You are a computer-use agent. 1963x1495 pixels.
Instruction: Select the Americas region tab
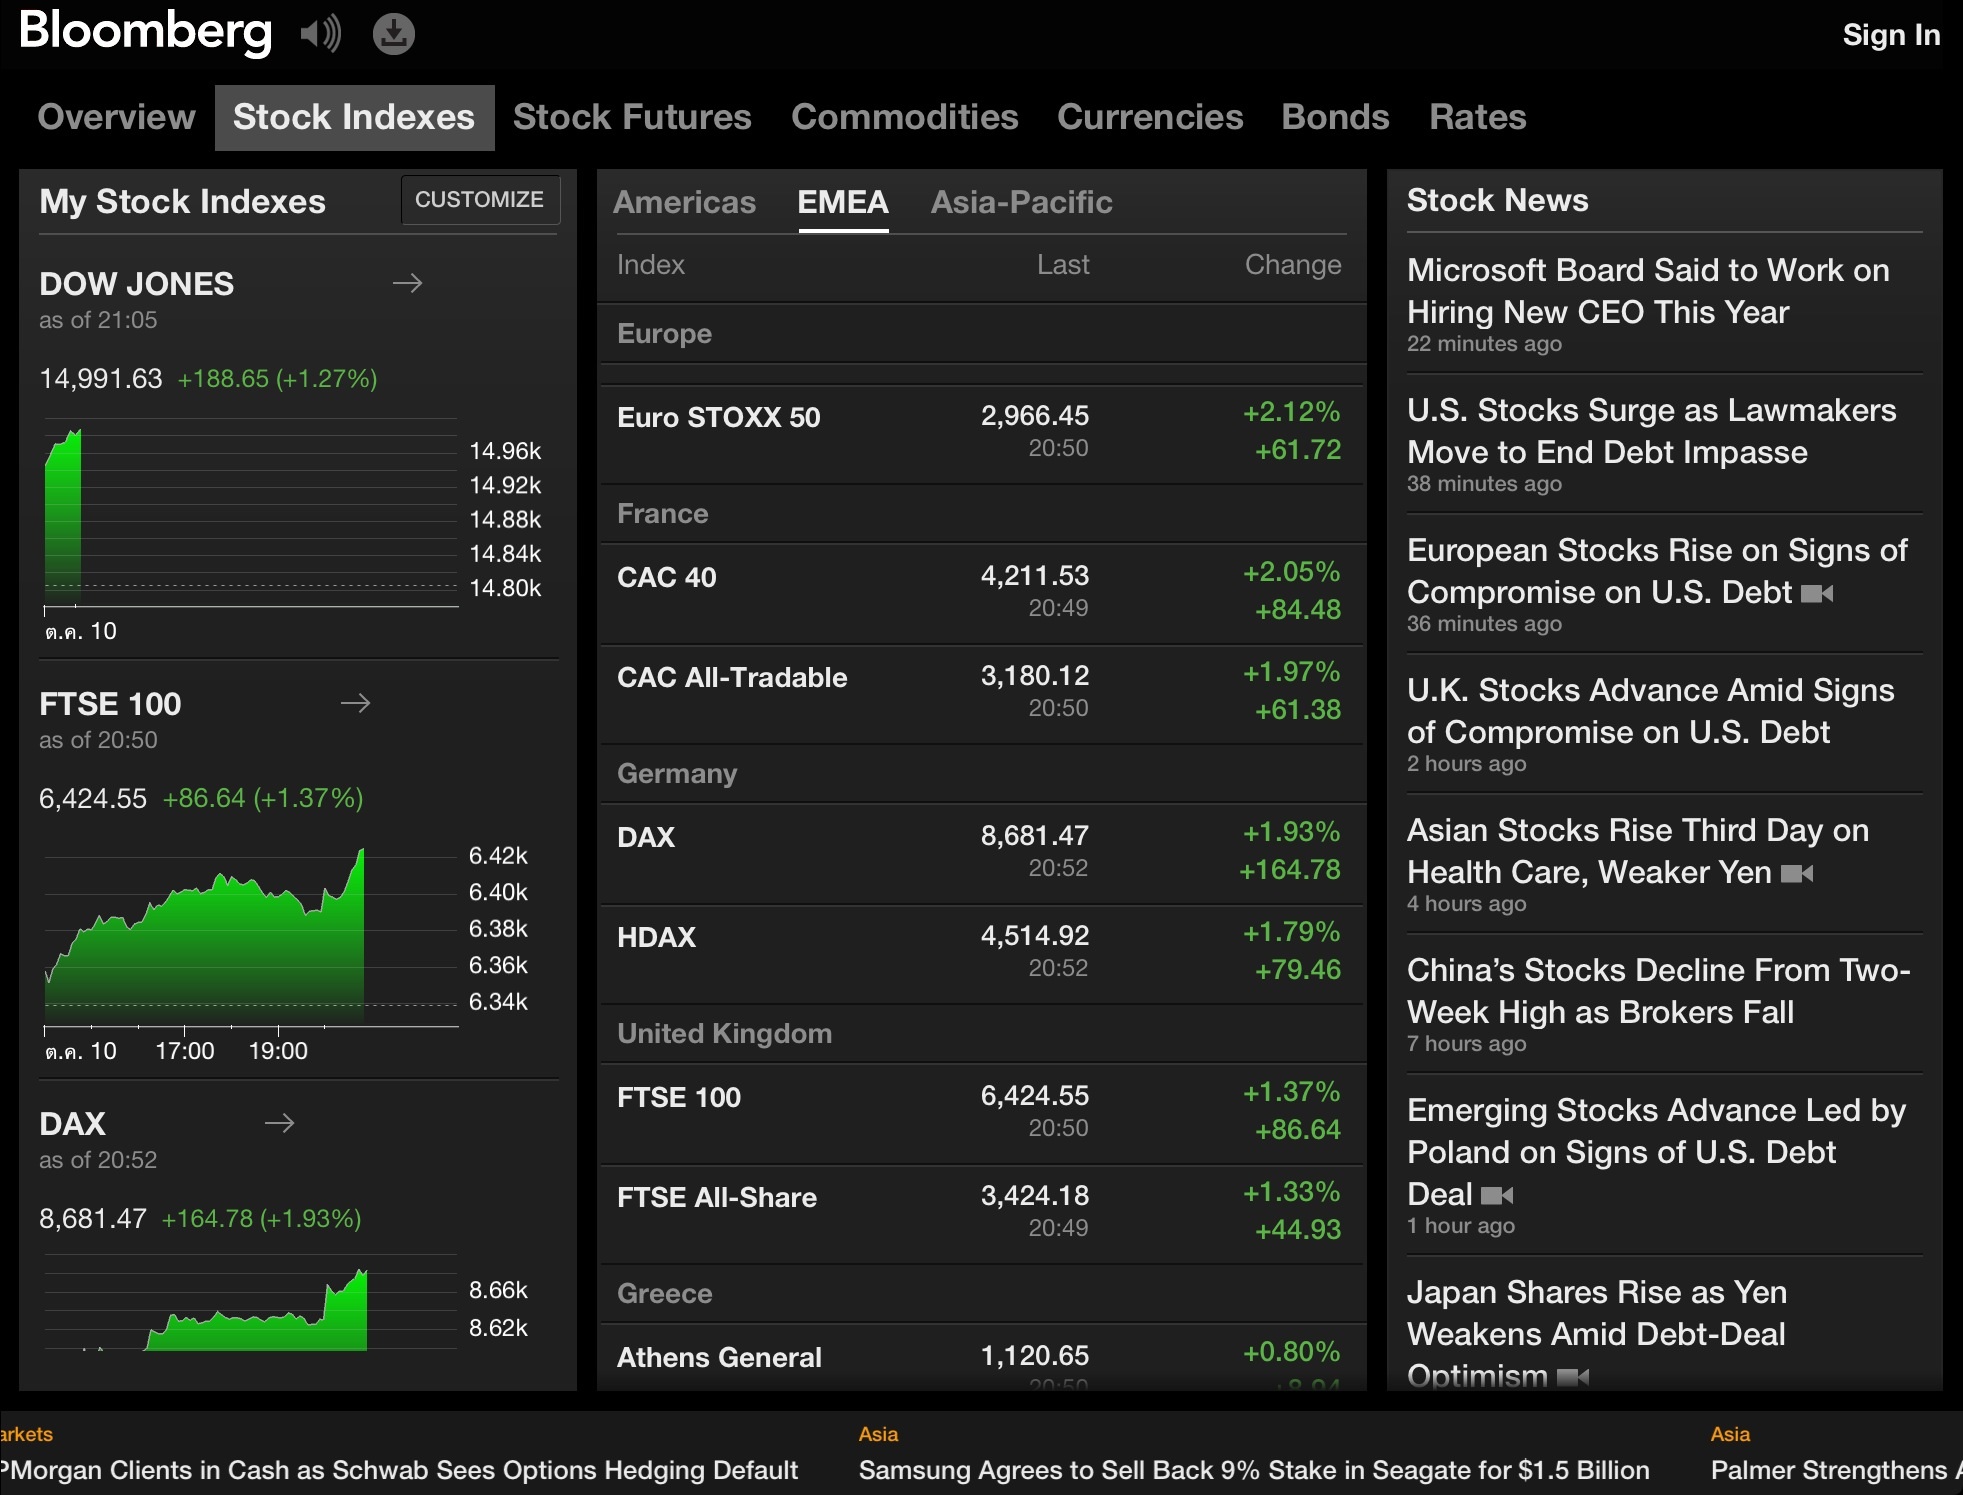[684, 203]
